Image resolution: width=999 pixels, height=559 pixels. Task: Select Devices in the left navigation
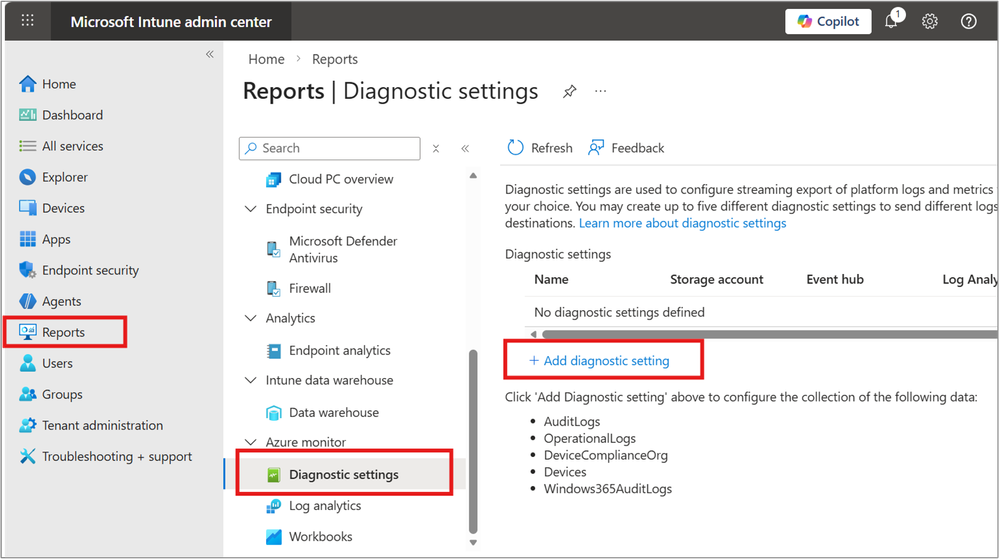[x=63, y=208]
